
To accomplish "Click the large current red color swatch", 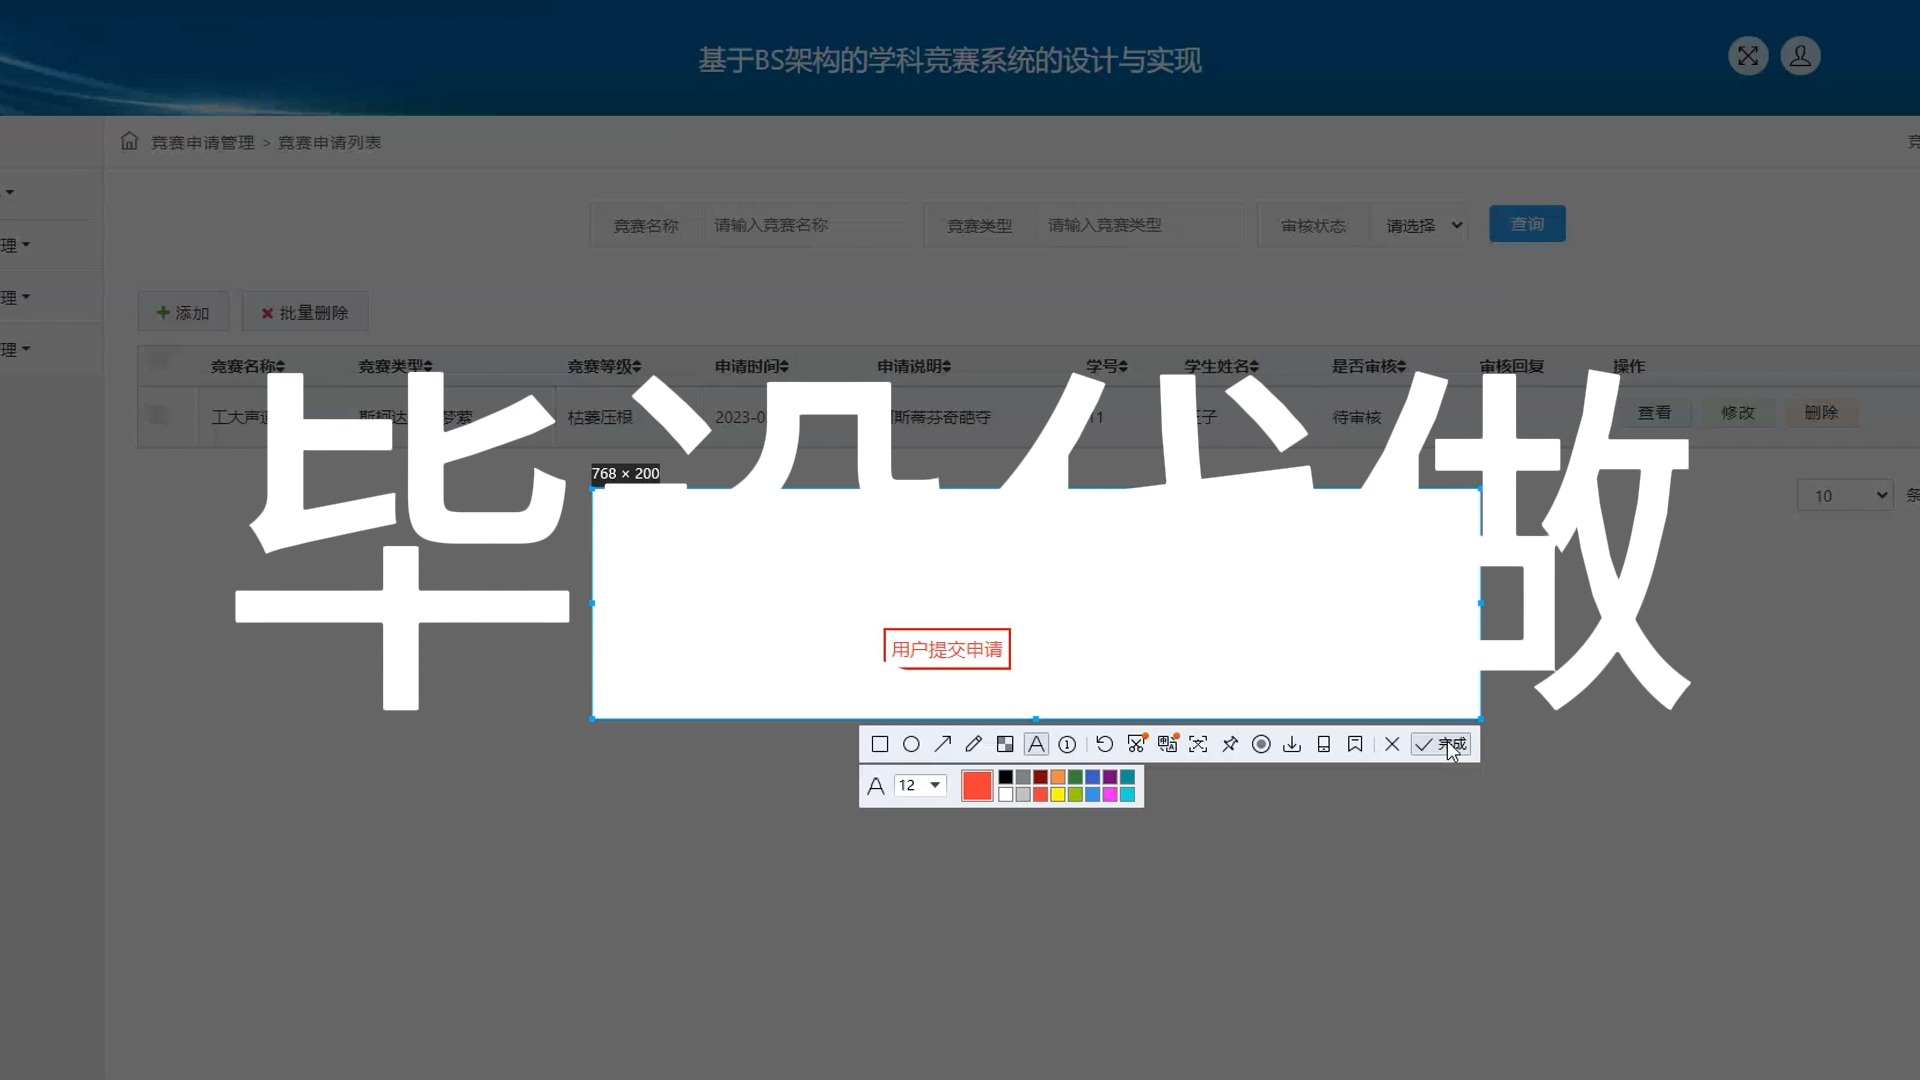I will pyautogui.click(x=977, y=786).
